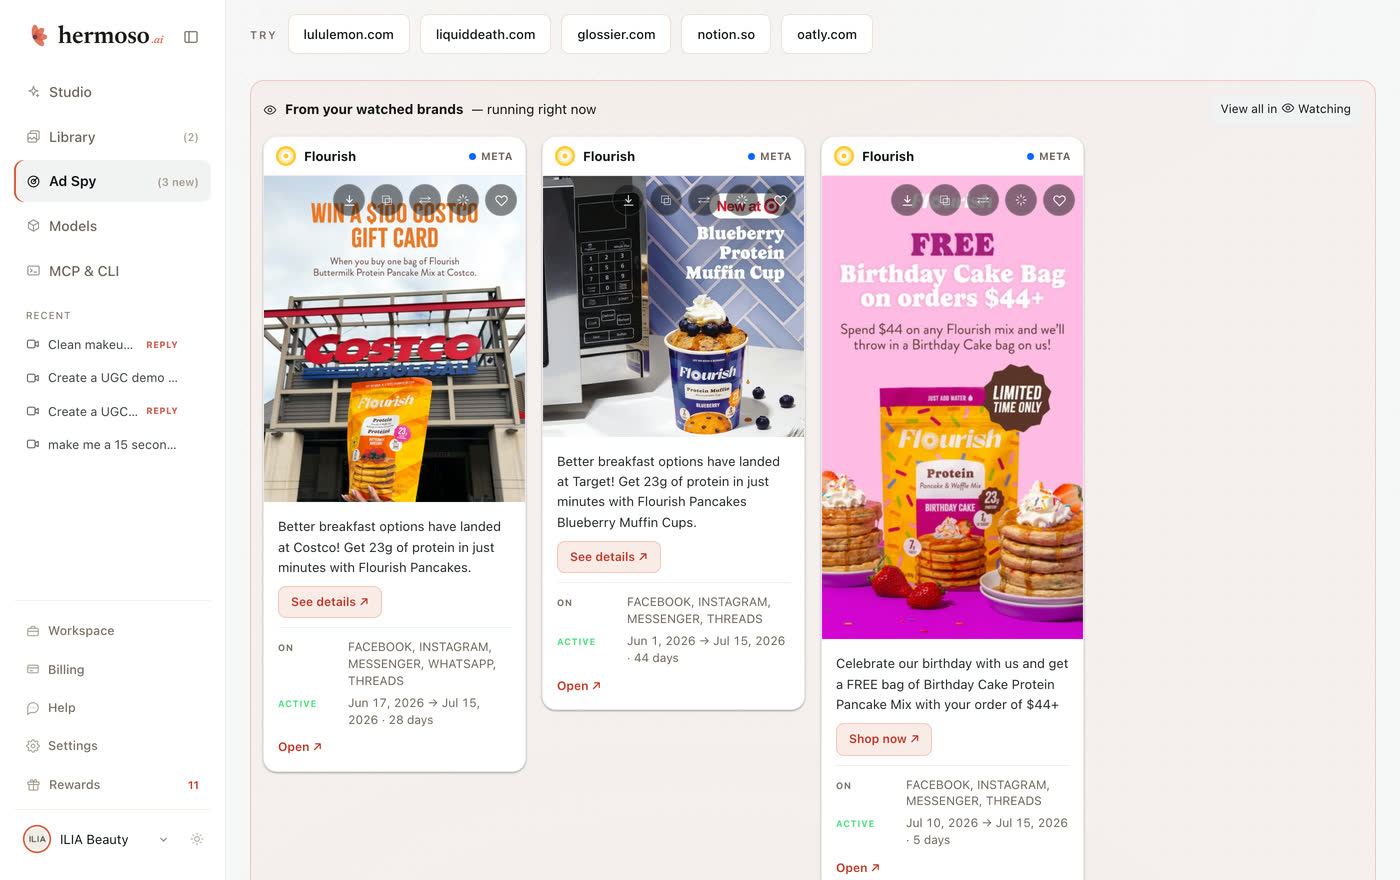
Task: Copy the Birthday Cake Bag ad
Action: 945,200
